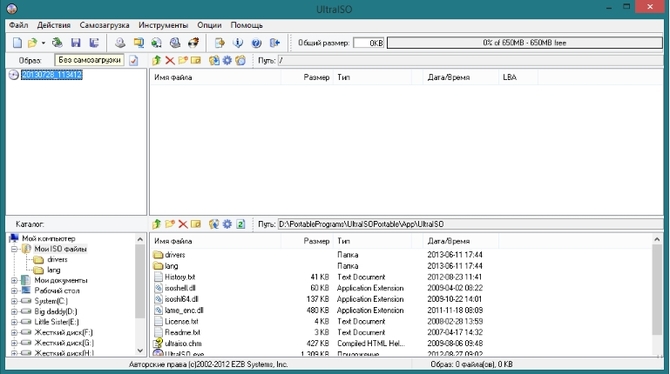Go up a level in catalog pane
The height and width of the screenshot is (374, 670).
[x=156, y=224]
